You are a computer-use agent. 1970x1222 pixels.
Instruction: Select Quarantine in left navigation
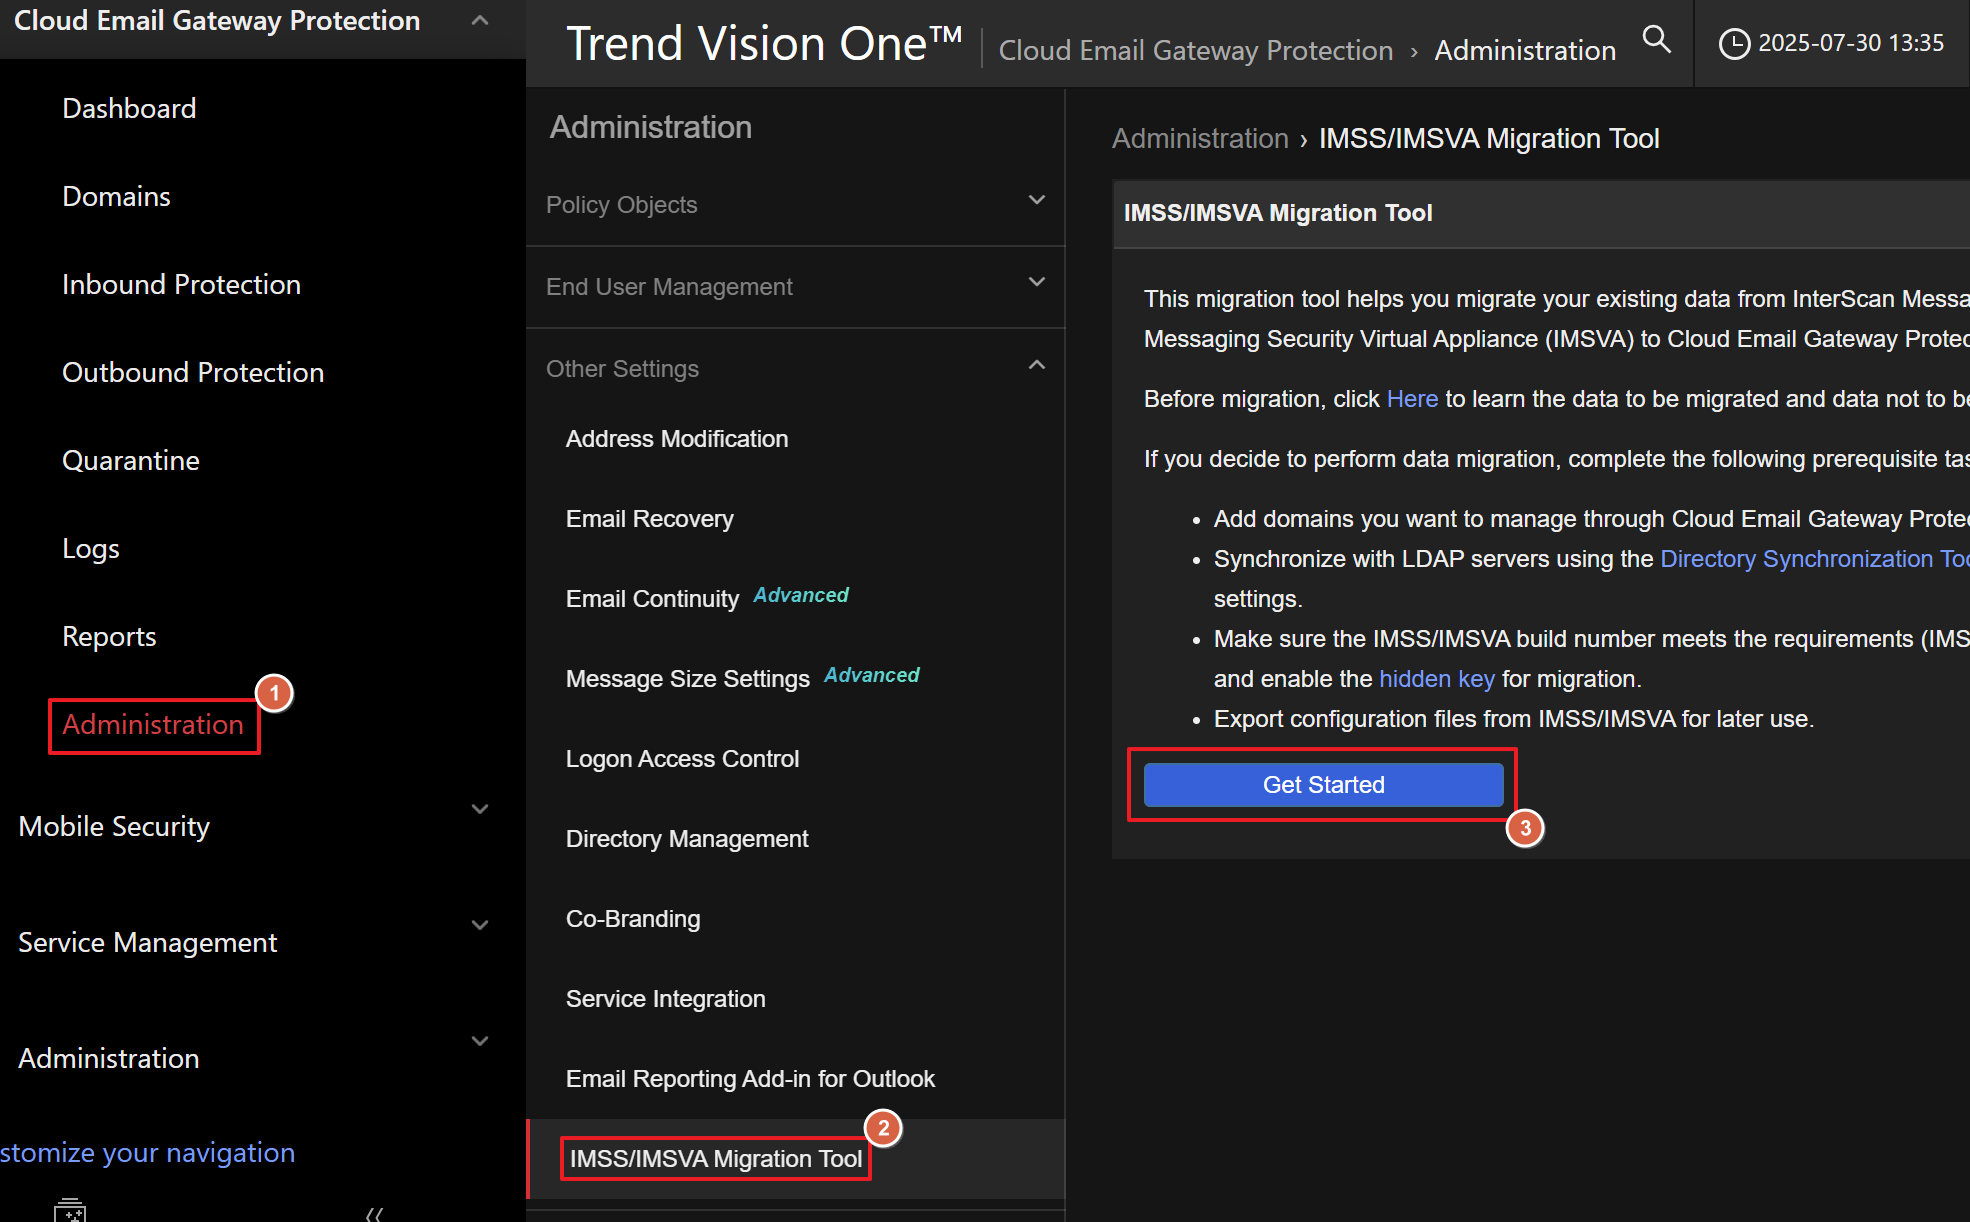131,461
